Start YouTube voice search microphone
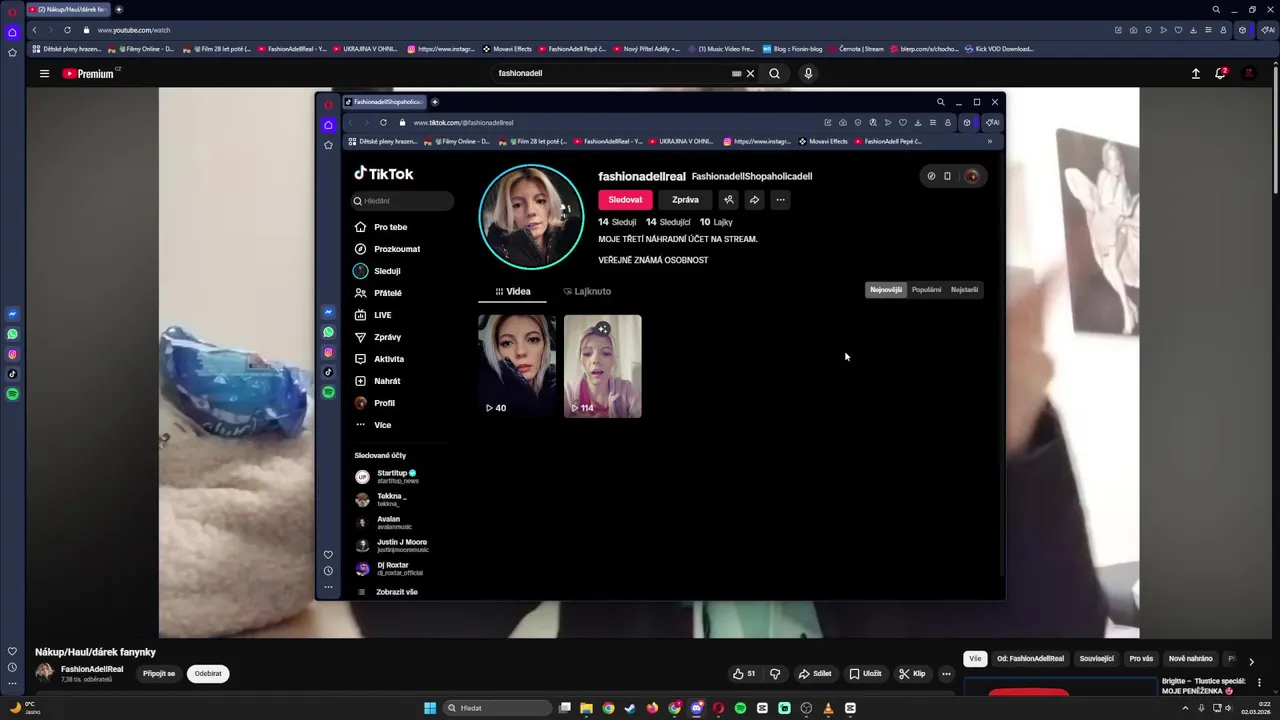 point(808,73)
